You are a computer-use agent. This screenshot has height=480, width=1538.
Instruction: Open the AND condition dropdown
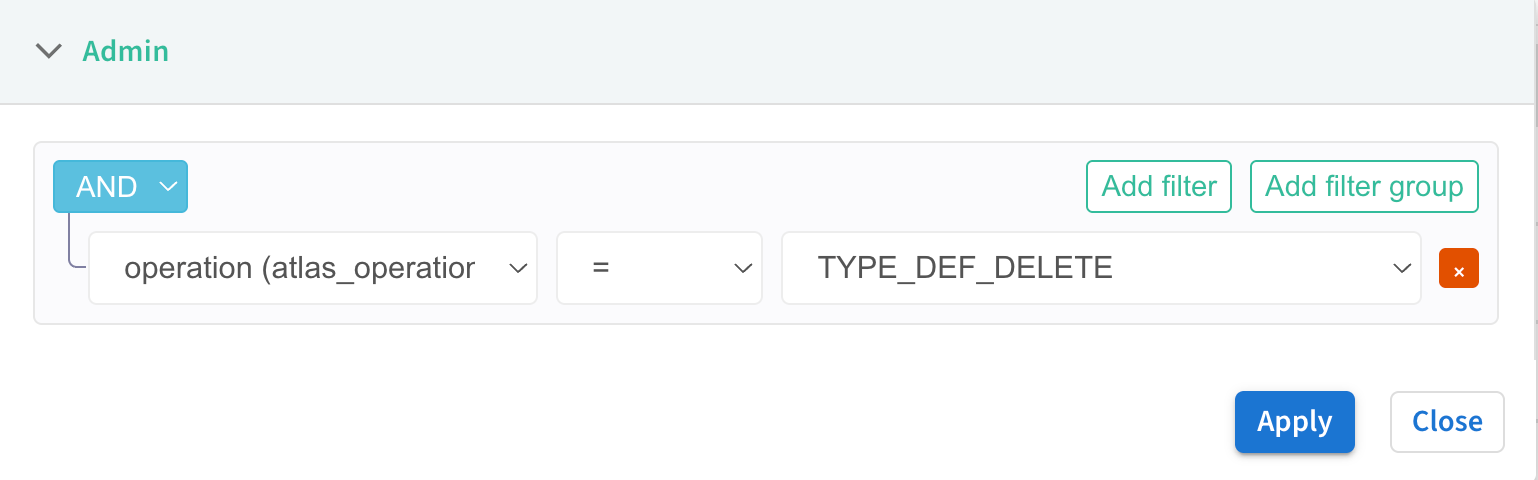120,187
